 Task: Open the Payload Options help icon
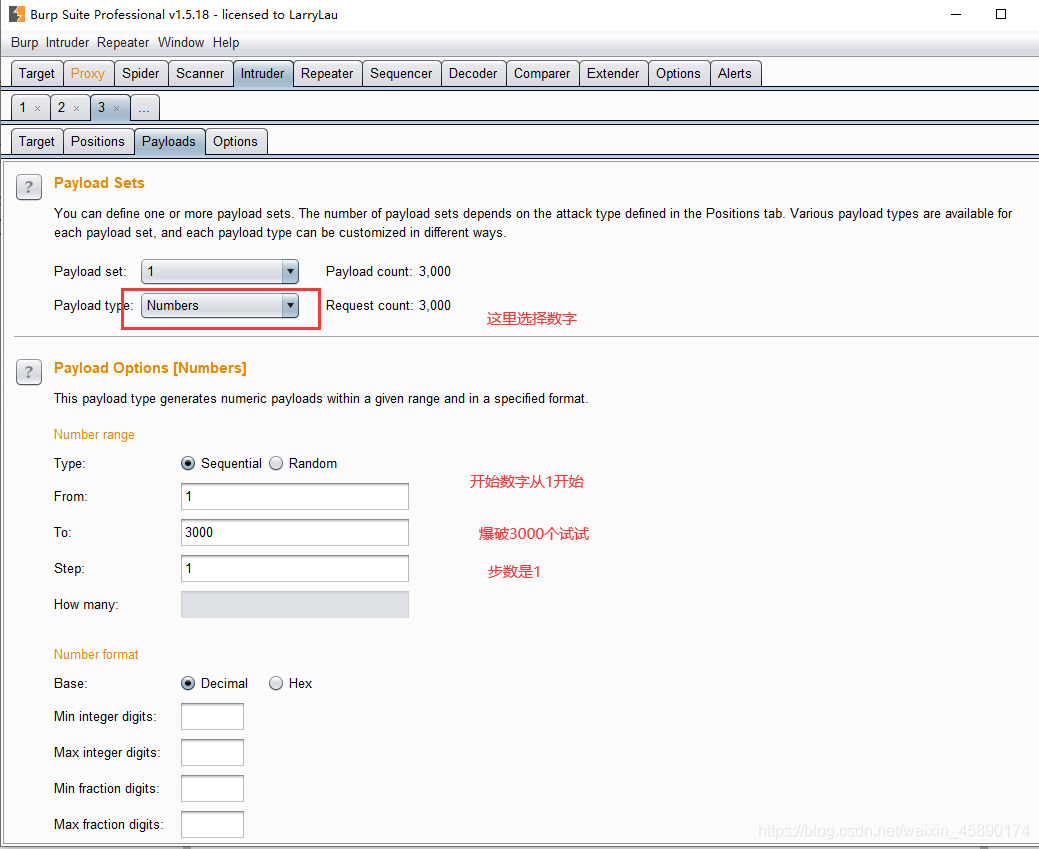pos(28,372)
